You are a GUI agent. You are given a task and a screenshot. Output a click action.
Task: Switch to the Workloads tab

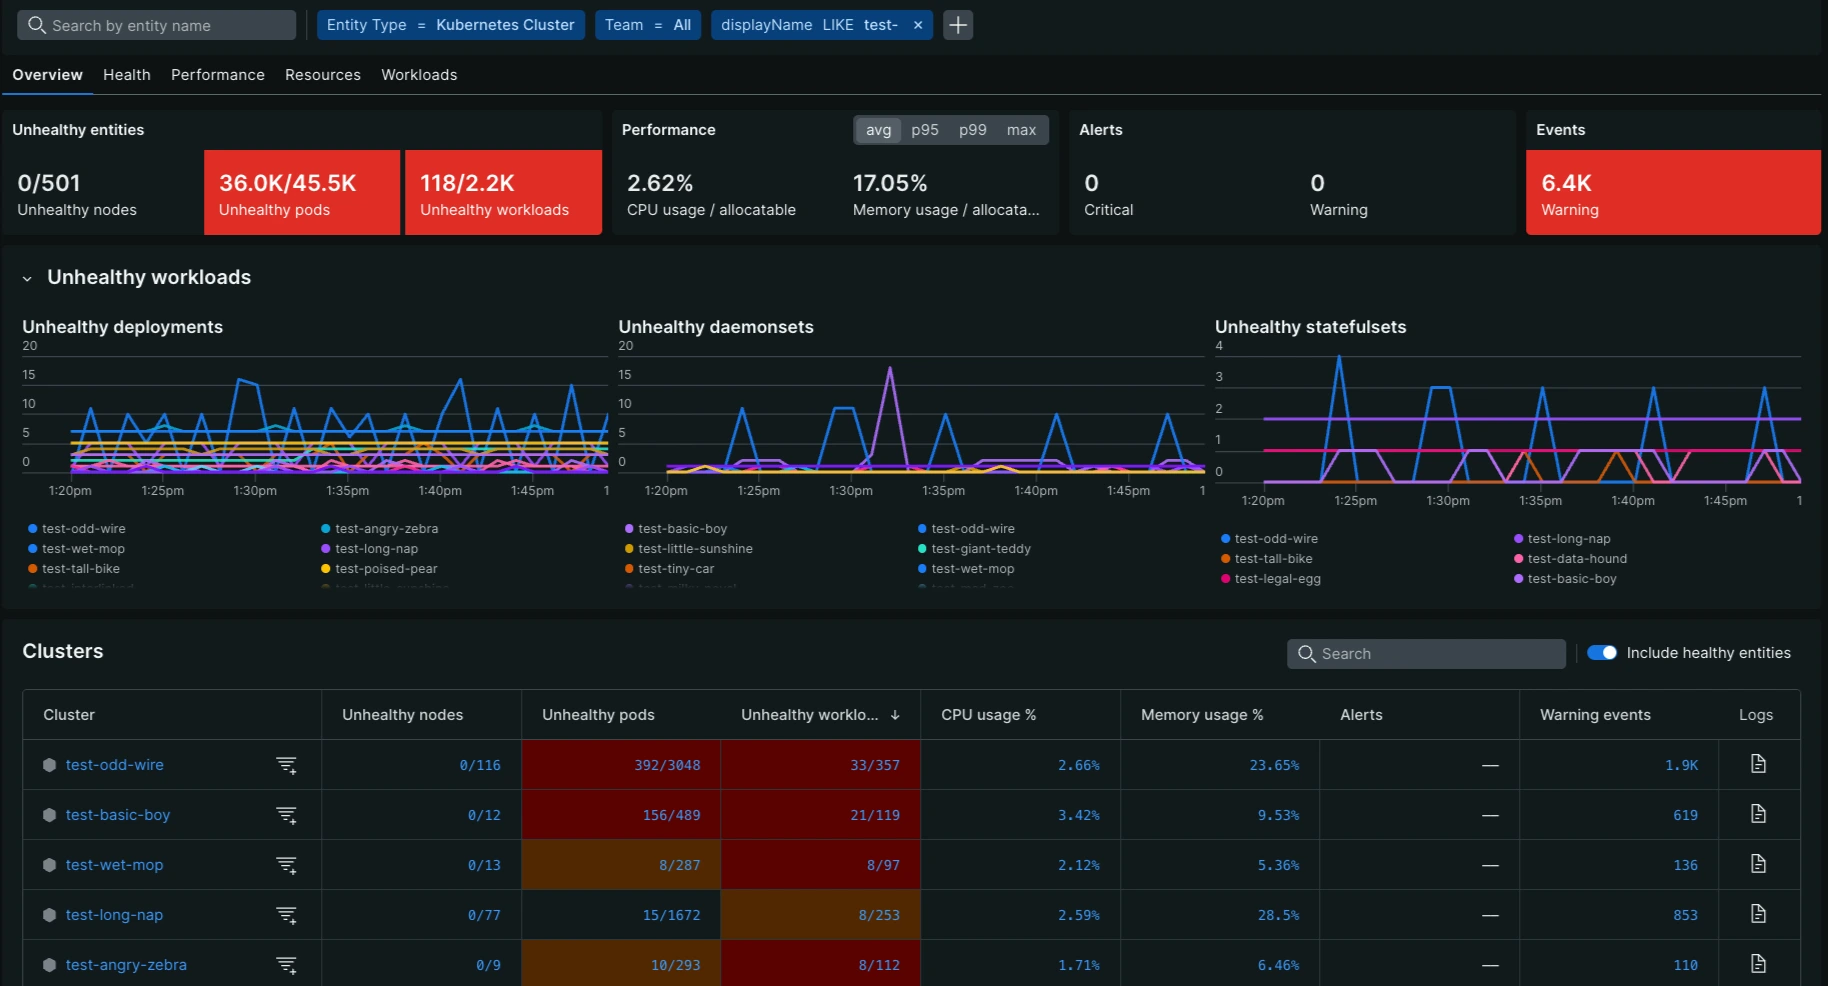click(x=418, y=75)
